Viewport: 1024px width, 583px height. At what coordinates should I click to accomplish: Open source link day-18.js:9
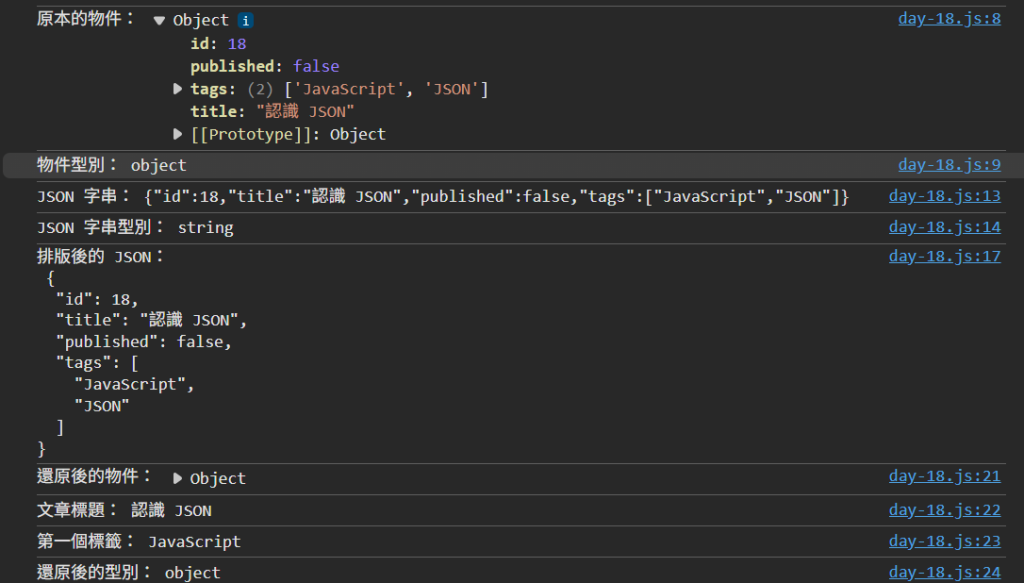949,165
